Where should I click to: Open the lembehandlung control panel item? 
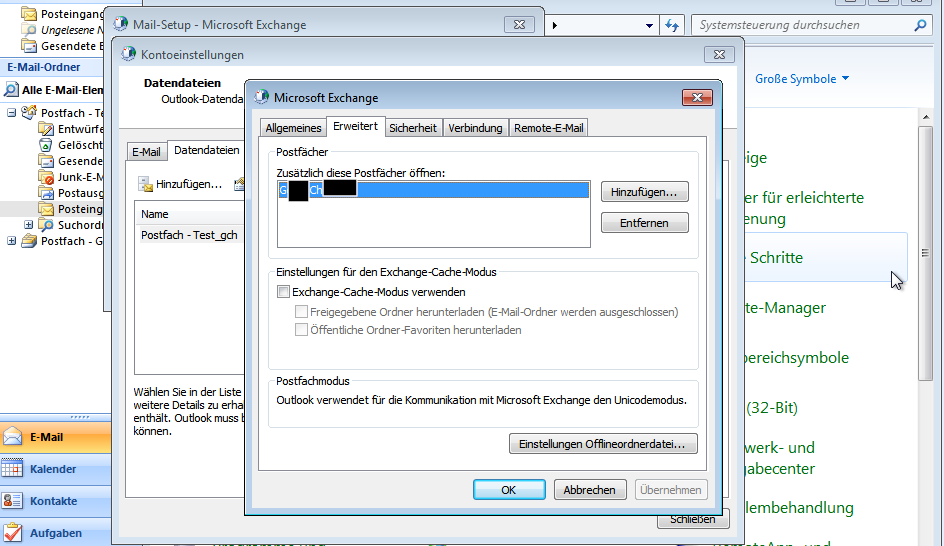coord(800,507)
